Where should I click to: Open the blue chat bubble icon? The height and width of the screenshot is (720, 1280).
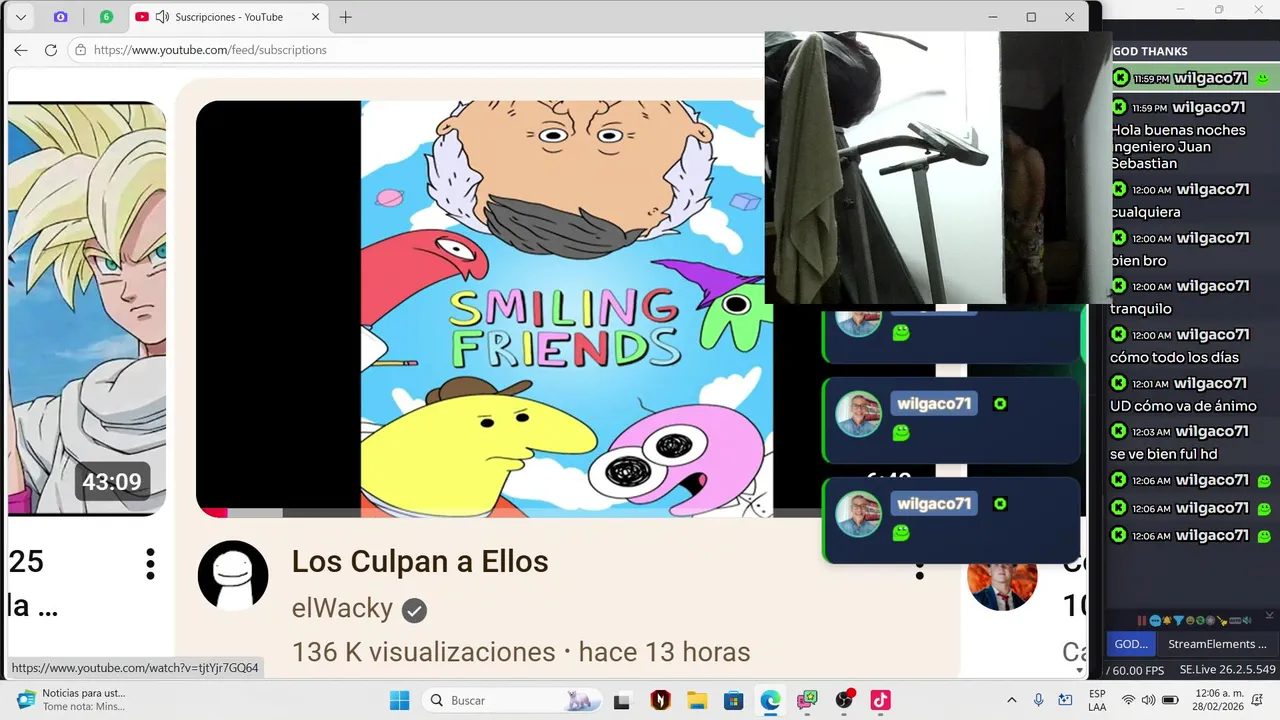click(x=1155, y=620)
